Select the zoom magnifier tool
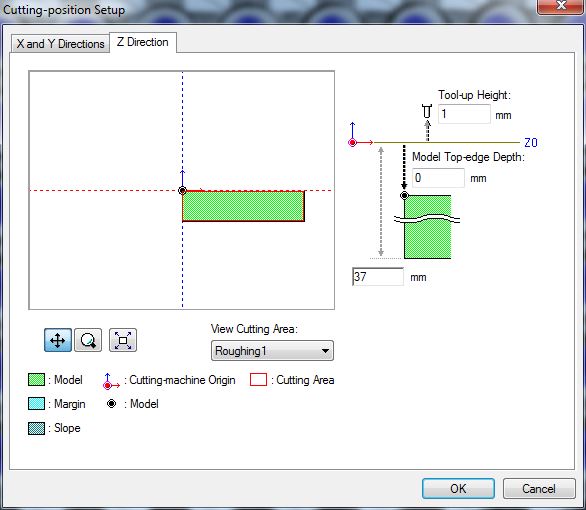This screenshot has width=586, height=510. (x=88, y=340)
